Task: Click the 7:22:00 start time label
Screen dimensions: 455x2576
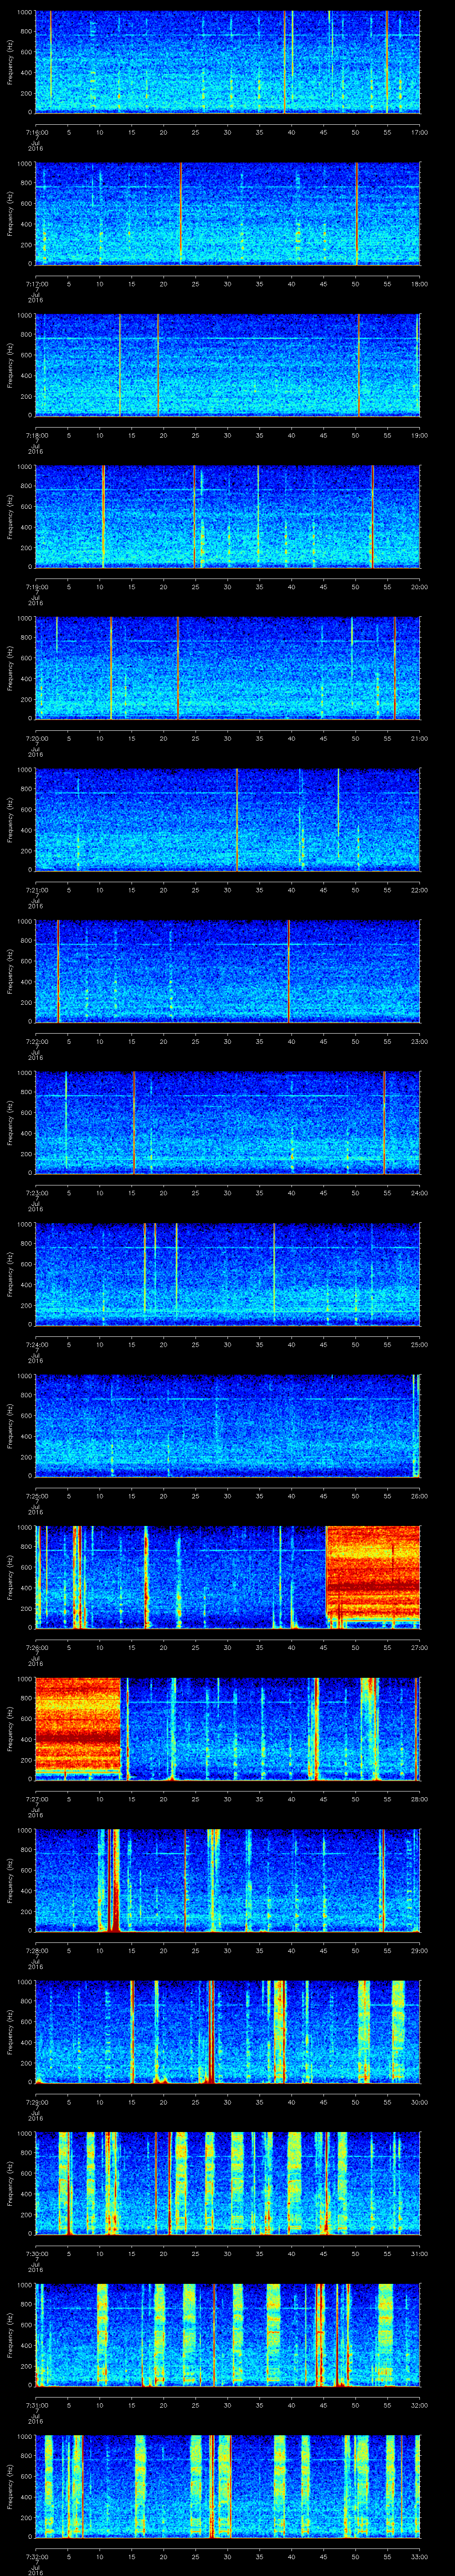Action: coord(36,1041)
